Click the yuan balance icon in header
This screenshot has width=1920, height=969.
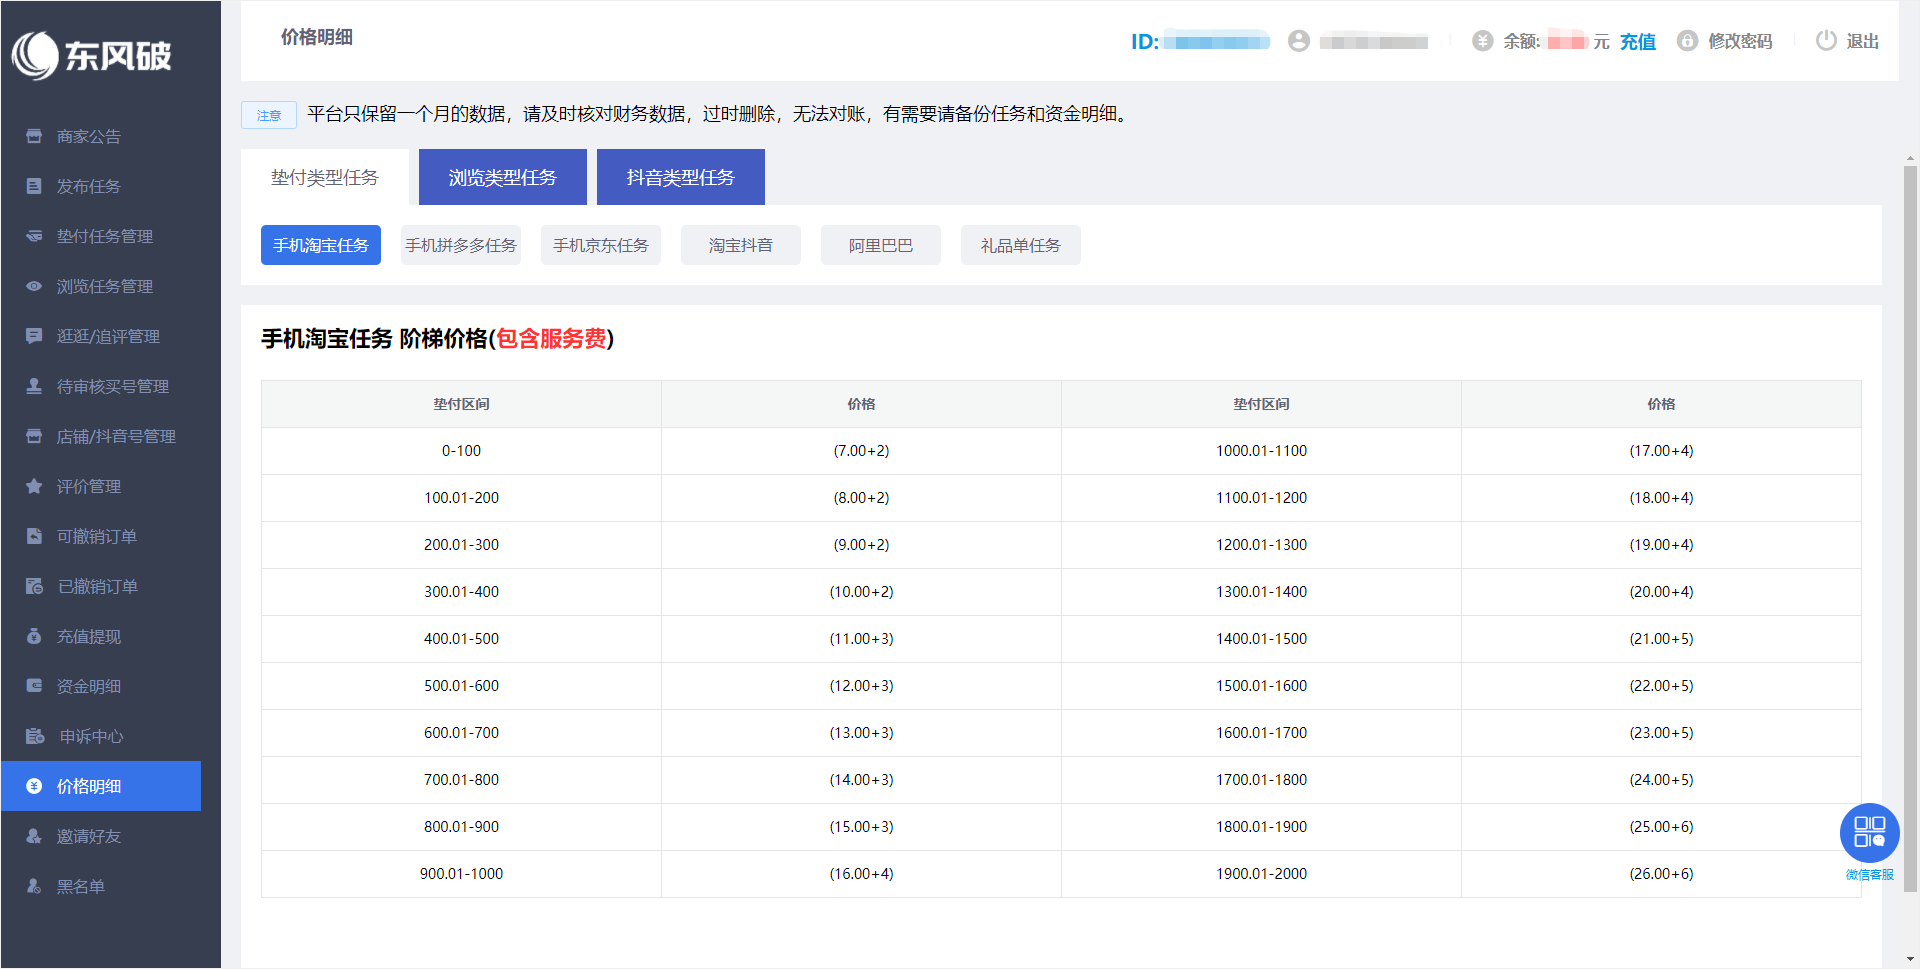point(1483,41)
